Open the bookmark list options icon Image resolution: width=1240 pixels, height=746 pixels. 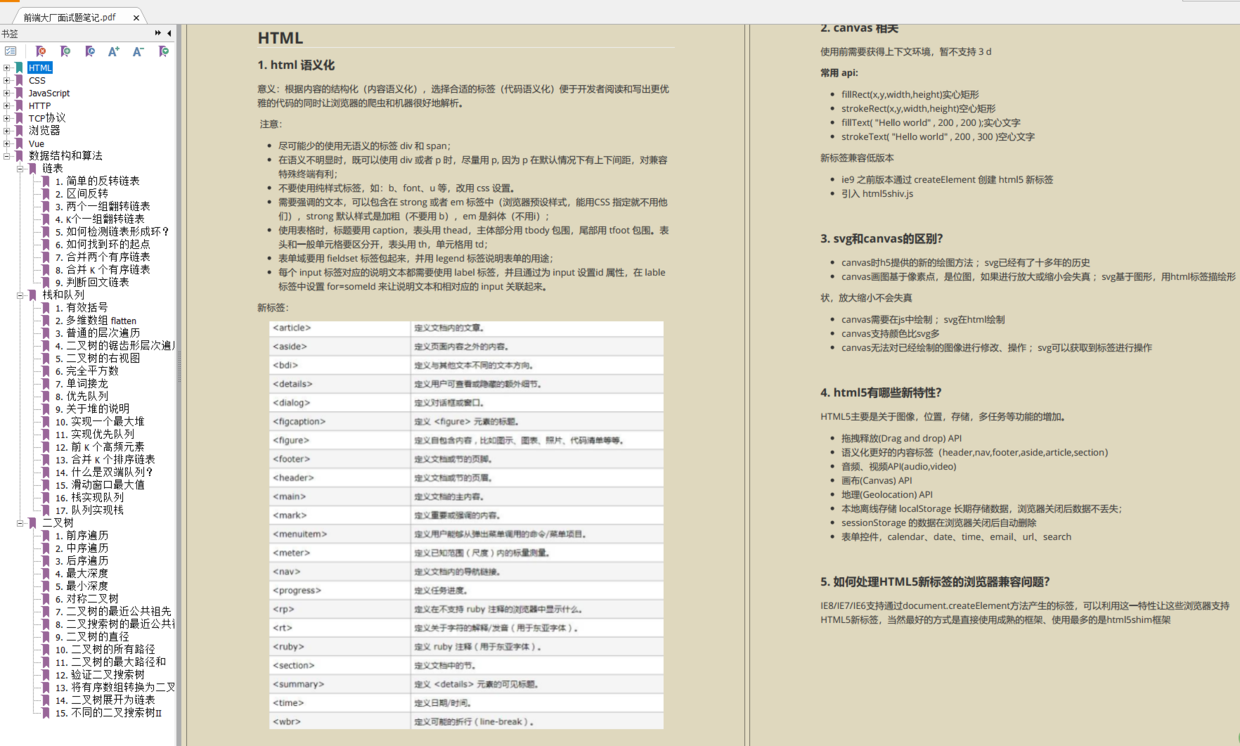(10, 51)
